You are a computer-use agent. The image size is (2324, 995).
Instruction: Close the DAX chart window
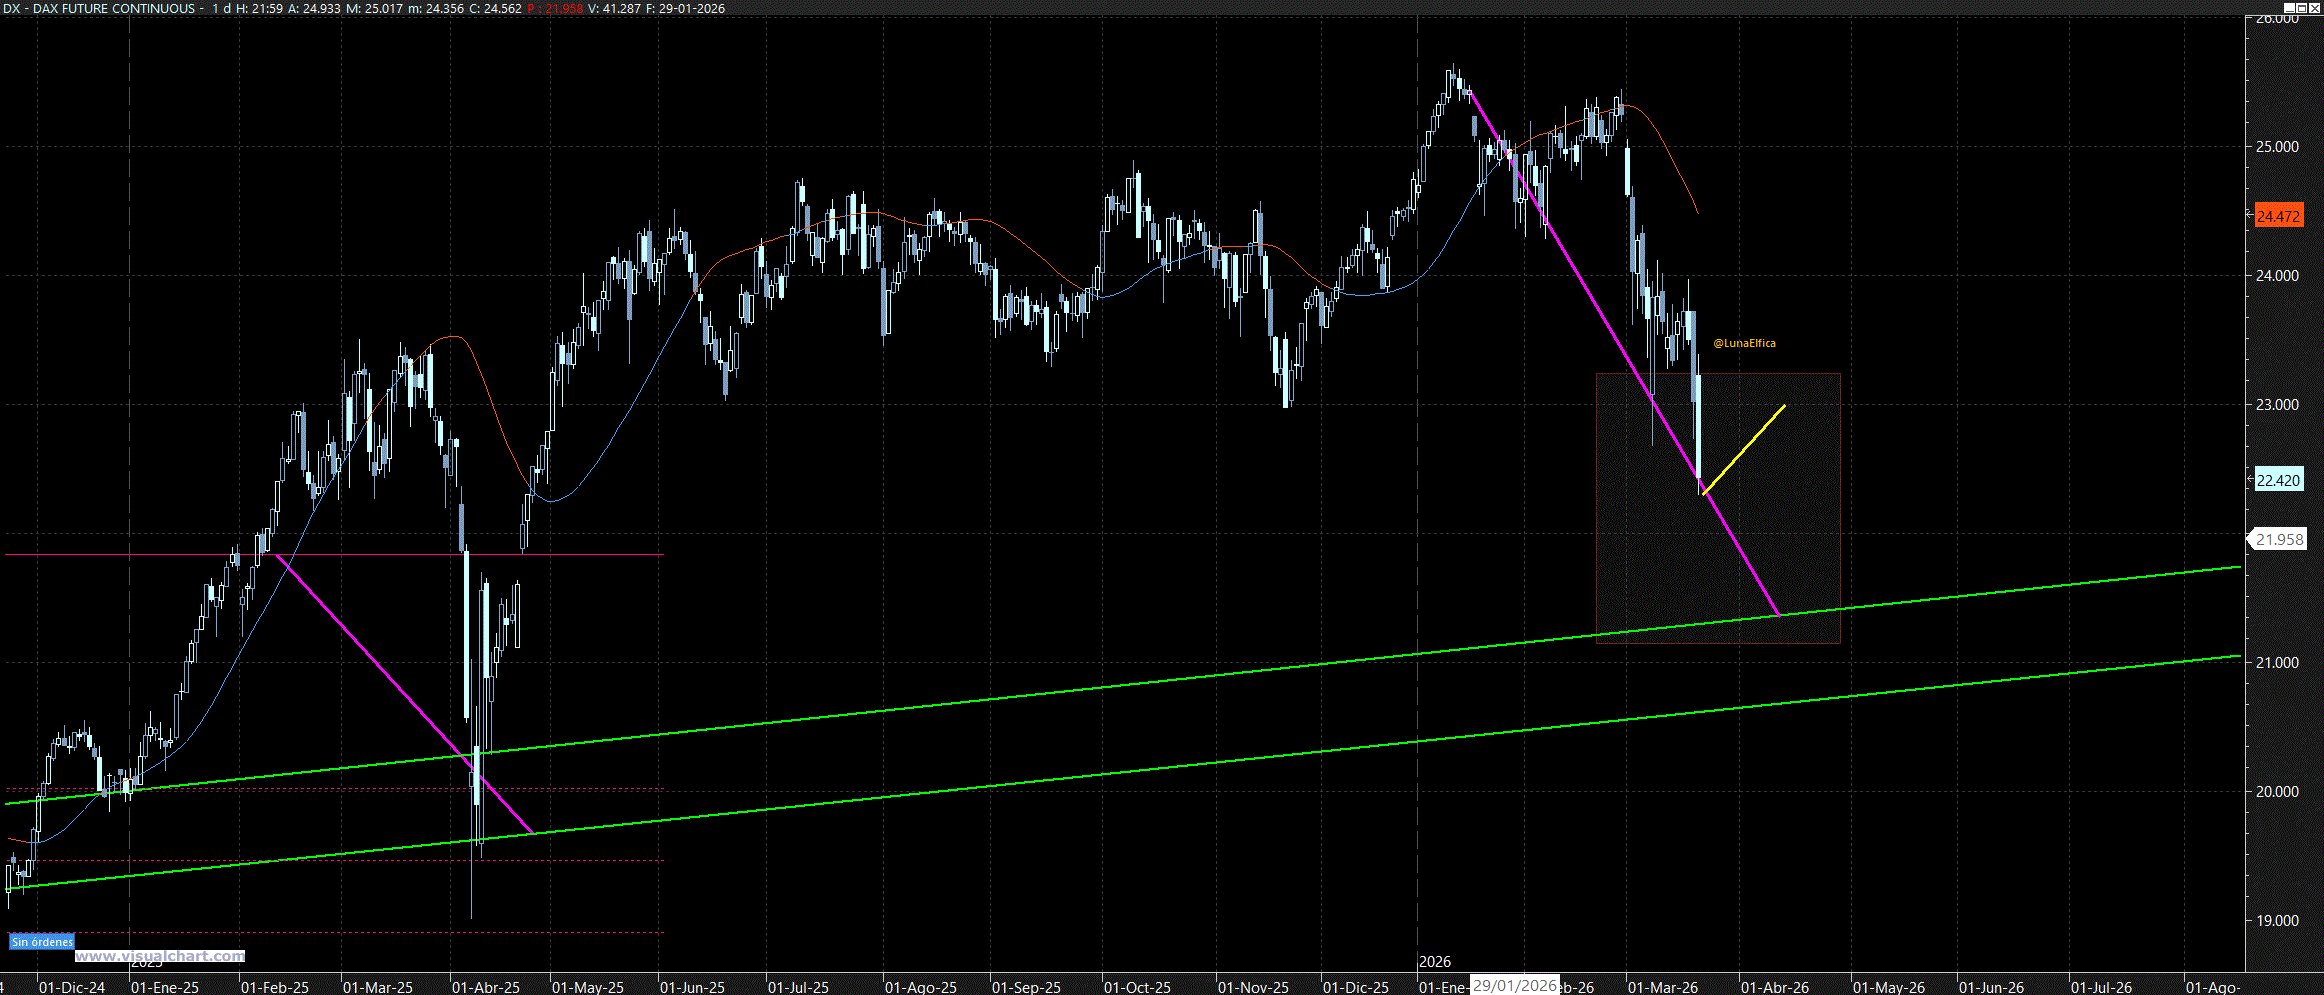click(x=2314, y=8)
